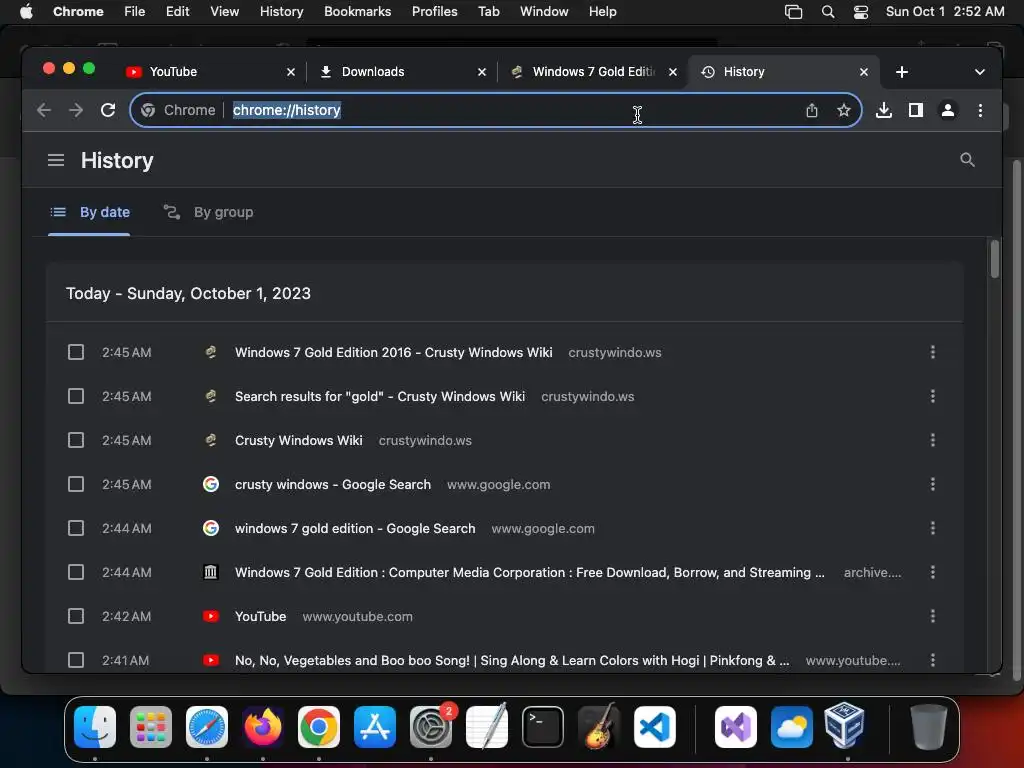Viewport: 1024px width, 768px height.
Task: Check the Windows 7 Gold Edition 2016 entry
Action: tap(76, 352)
